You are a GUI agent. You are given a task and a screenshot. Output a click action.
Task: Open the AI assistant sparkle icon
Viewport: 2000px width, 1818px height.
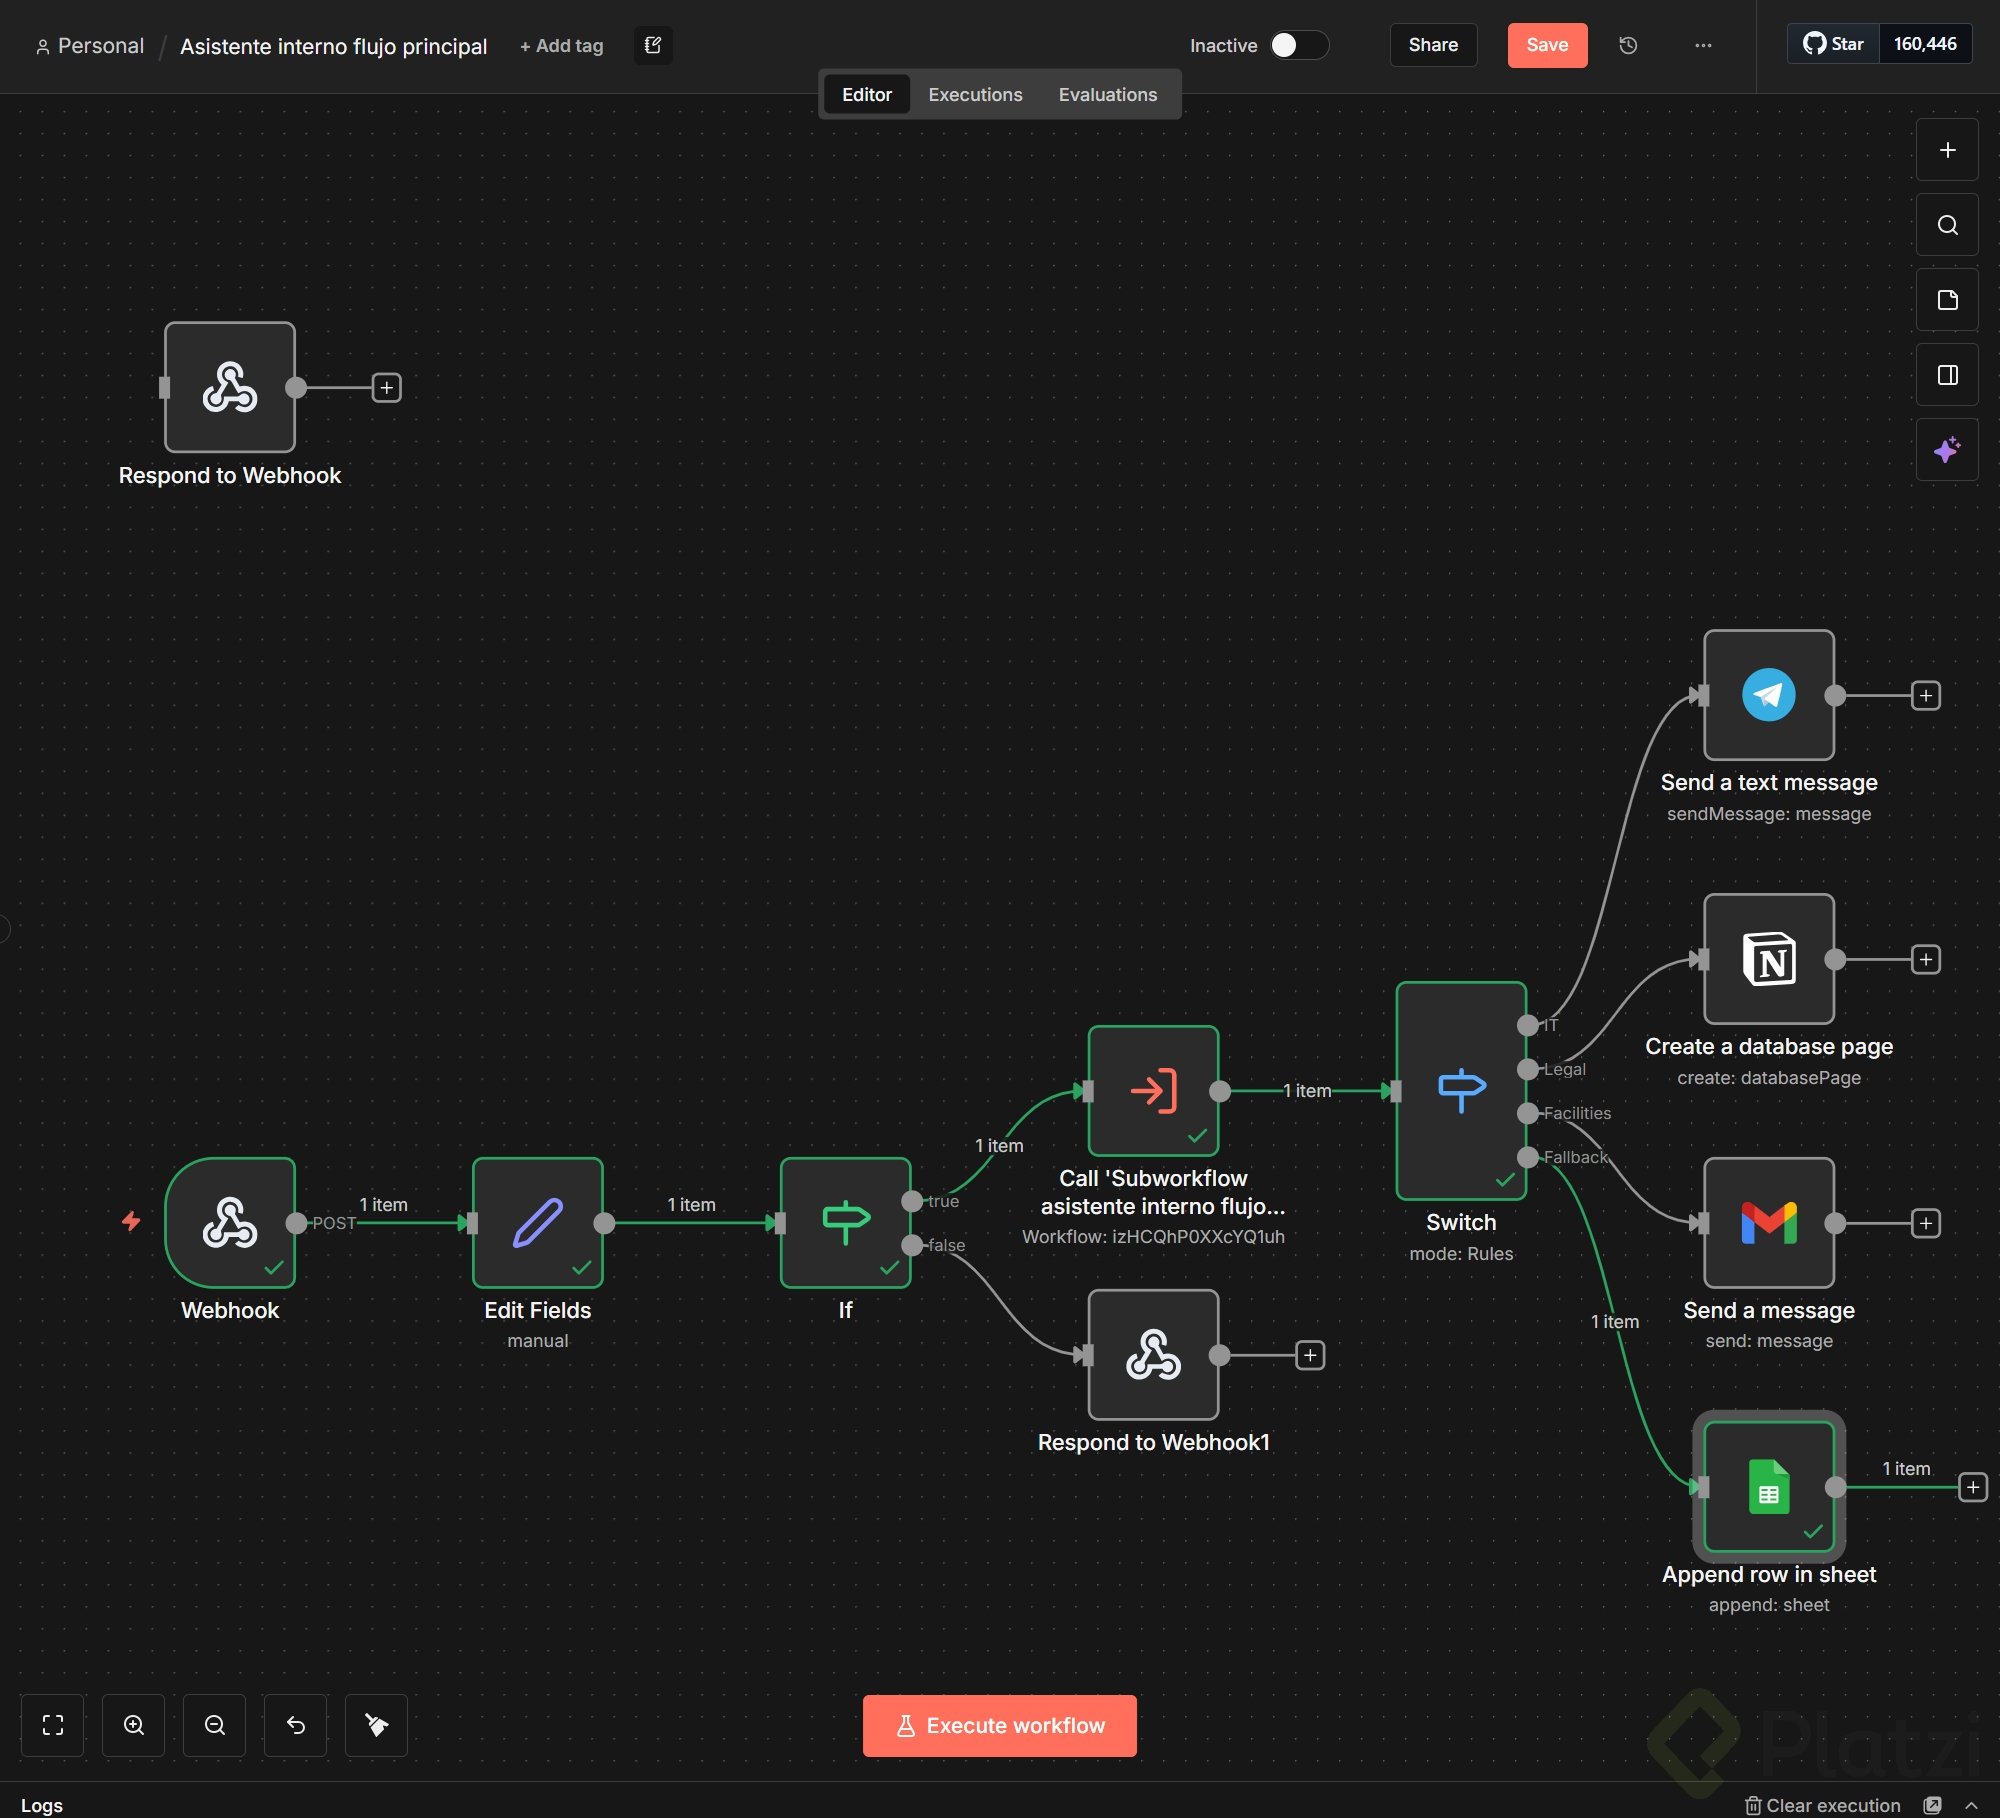pos(1946,450)
